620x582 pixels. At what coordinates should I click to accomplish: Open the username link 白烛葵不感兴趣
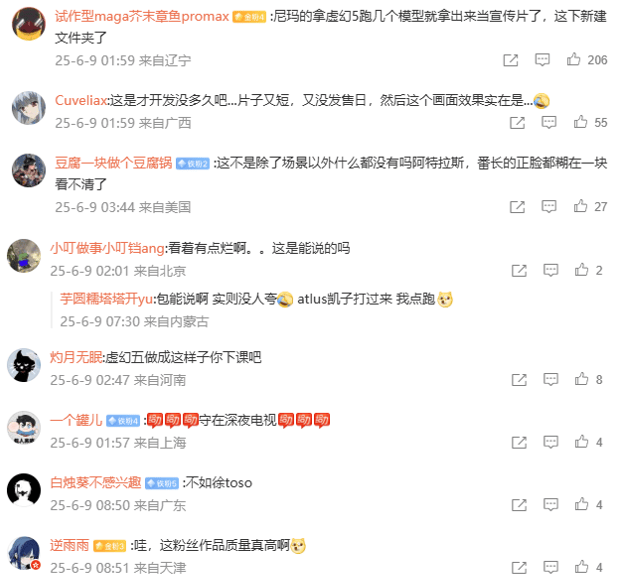(95, 482)
